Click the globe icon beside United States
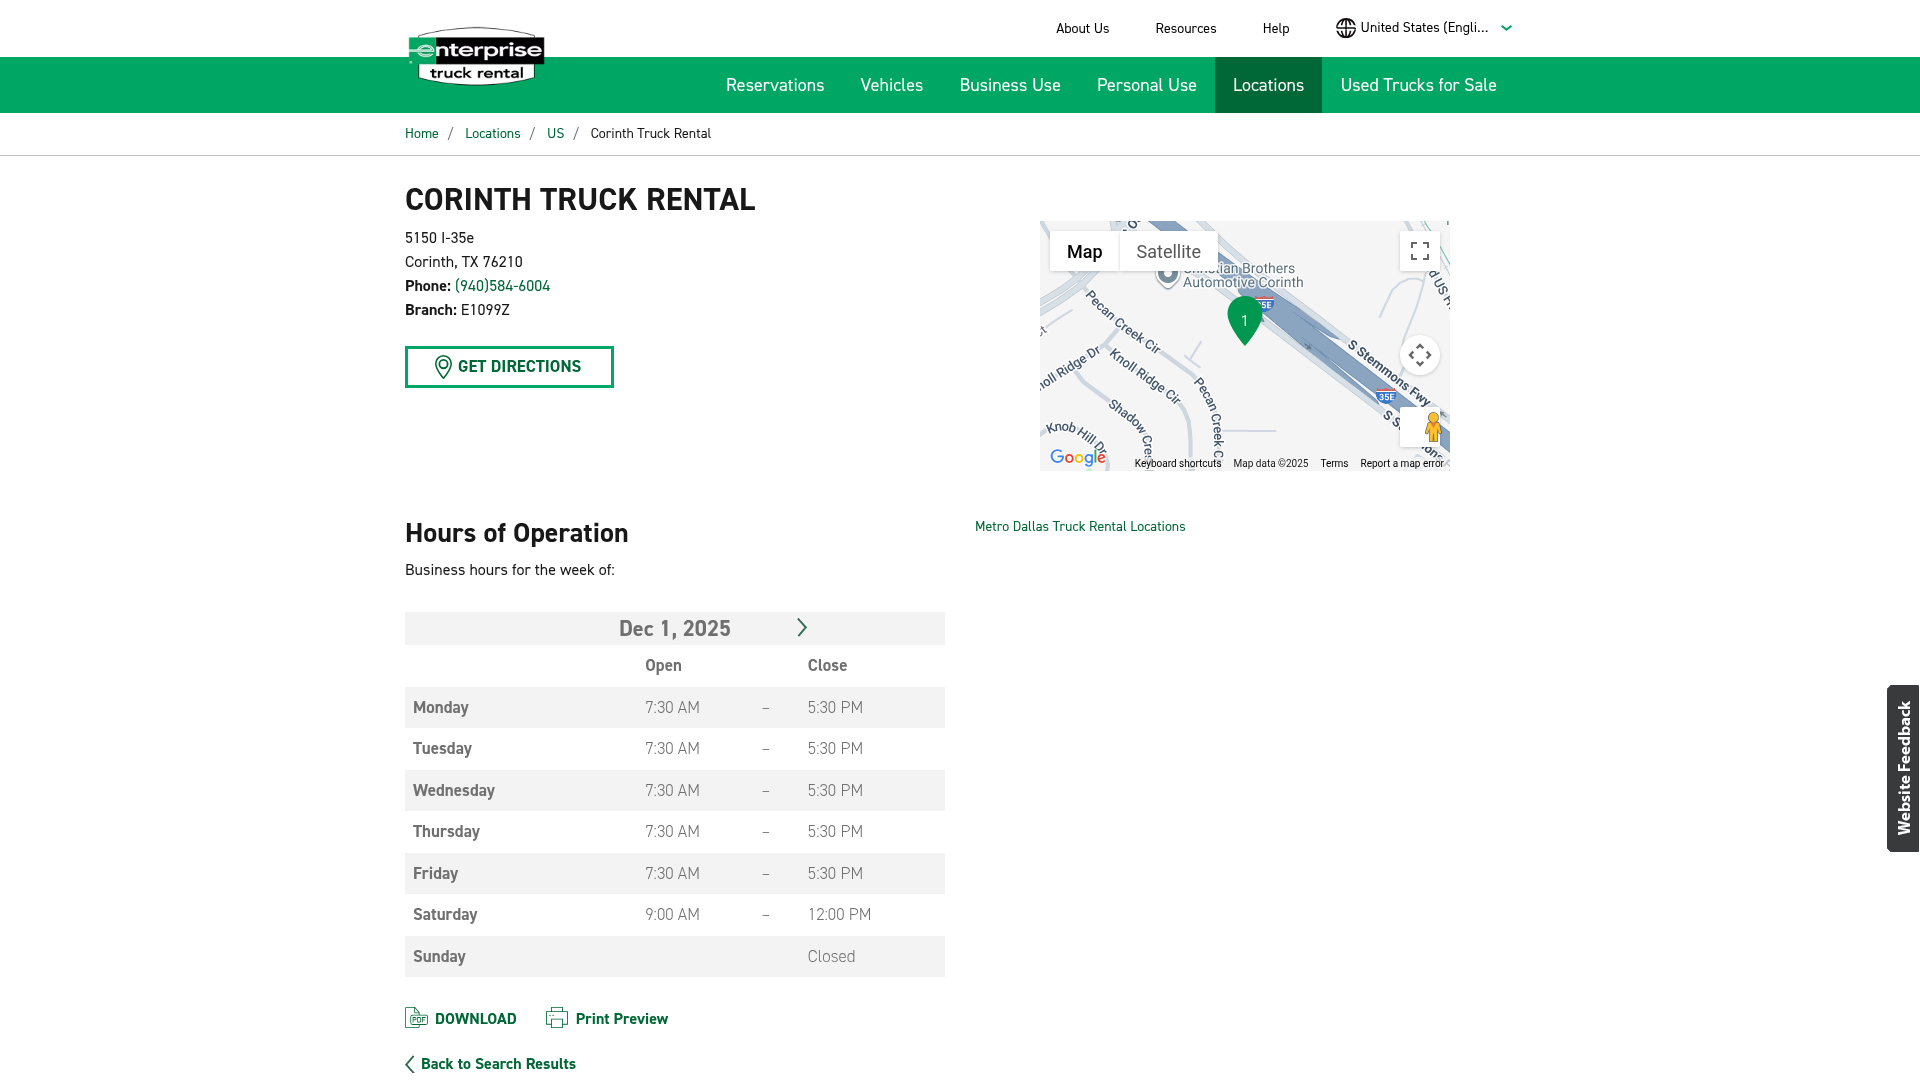 (x=1344, y=28)
